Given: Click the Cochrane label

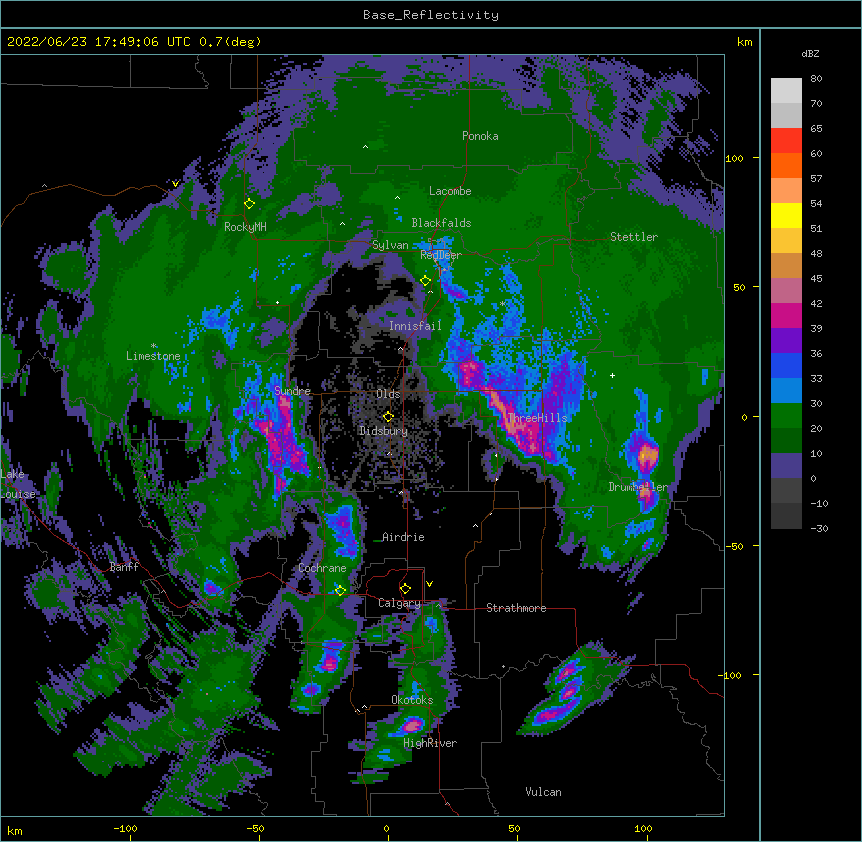Looking at the screenshot, I should (322, 568).
